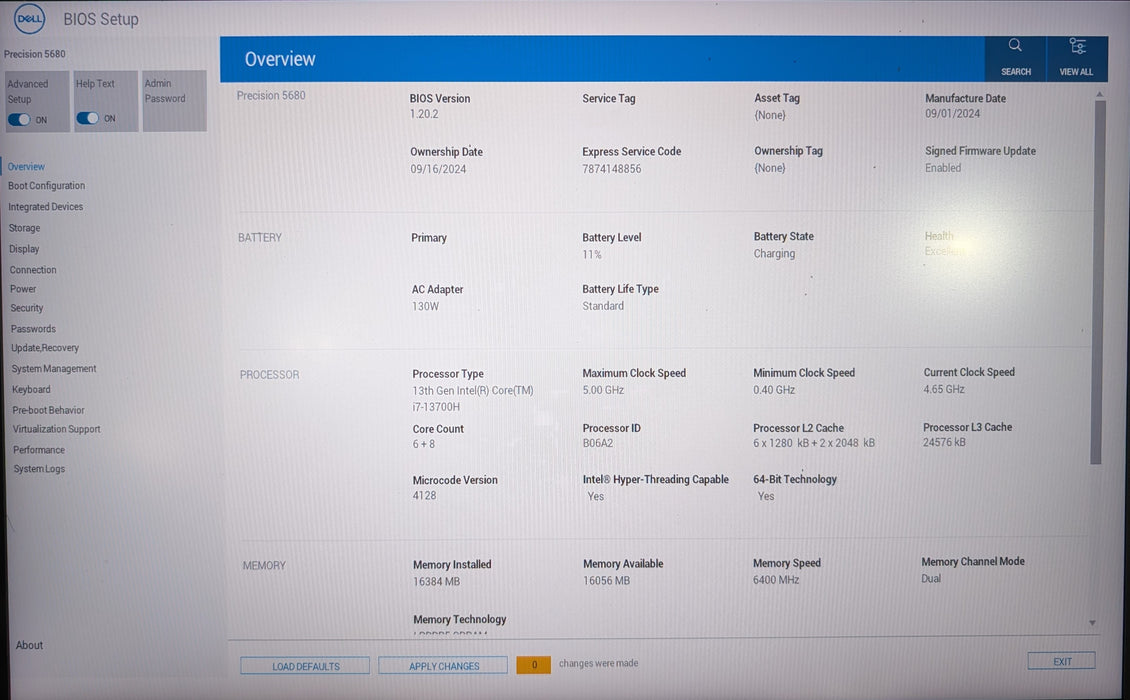Click the Processor ID B06A2 value
The width and height of the screenshot is (1130, 700).
click(597, 443)
